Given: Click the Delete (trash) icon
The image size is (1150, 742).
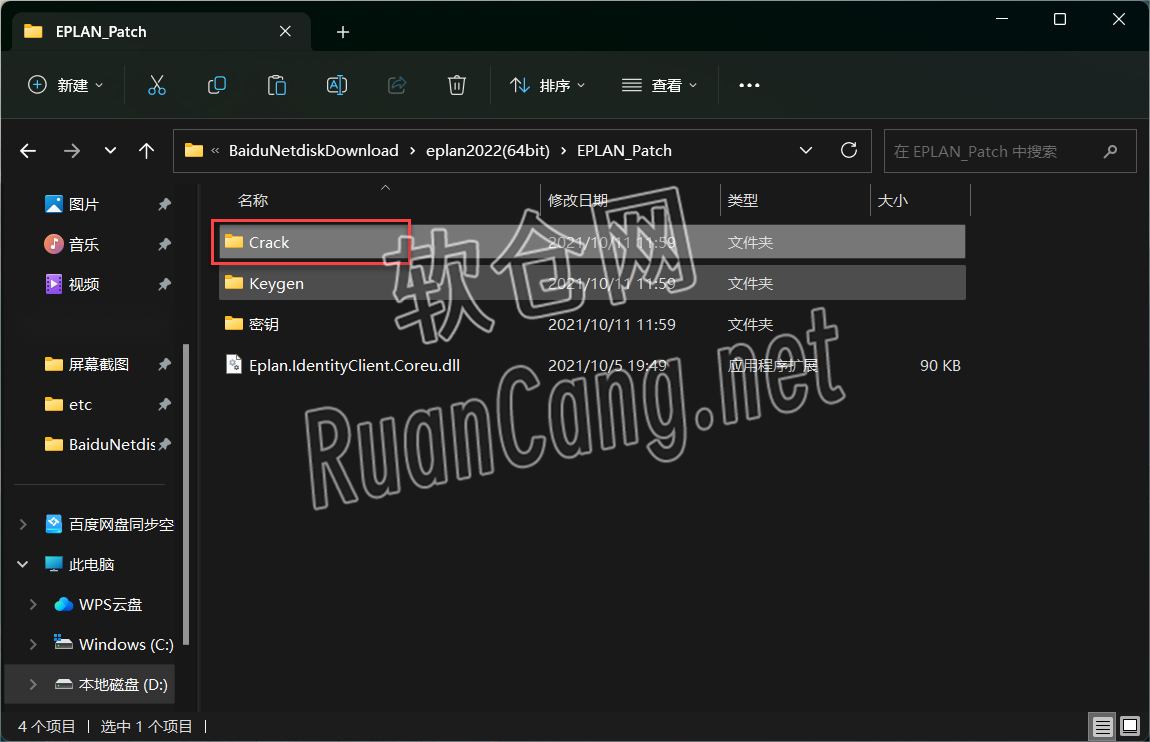Looking at the screenshot, I should 456,85.
